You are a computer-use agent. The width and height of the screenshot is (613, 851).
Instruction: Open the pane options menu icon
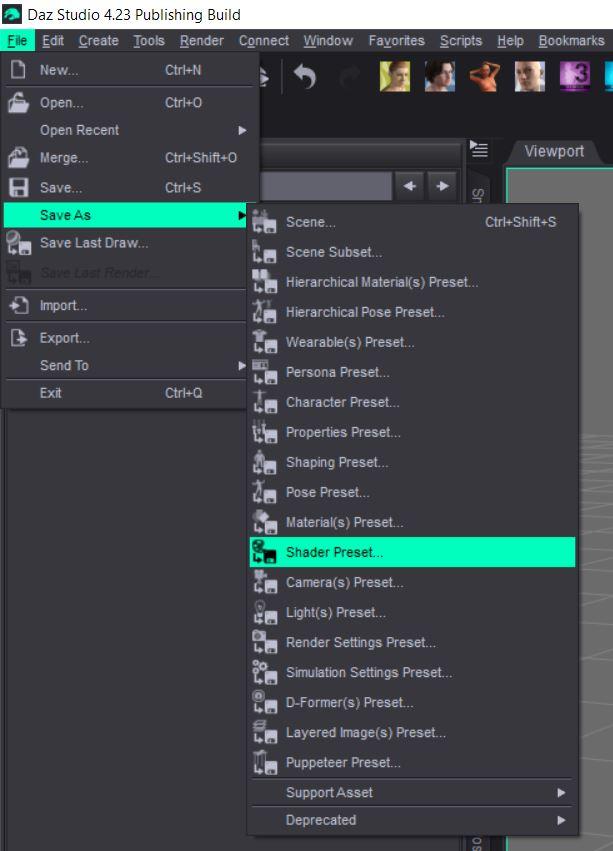pyautogui.click(x=480, y=150)
